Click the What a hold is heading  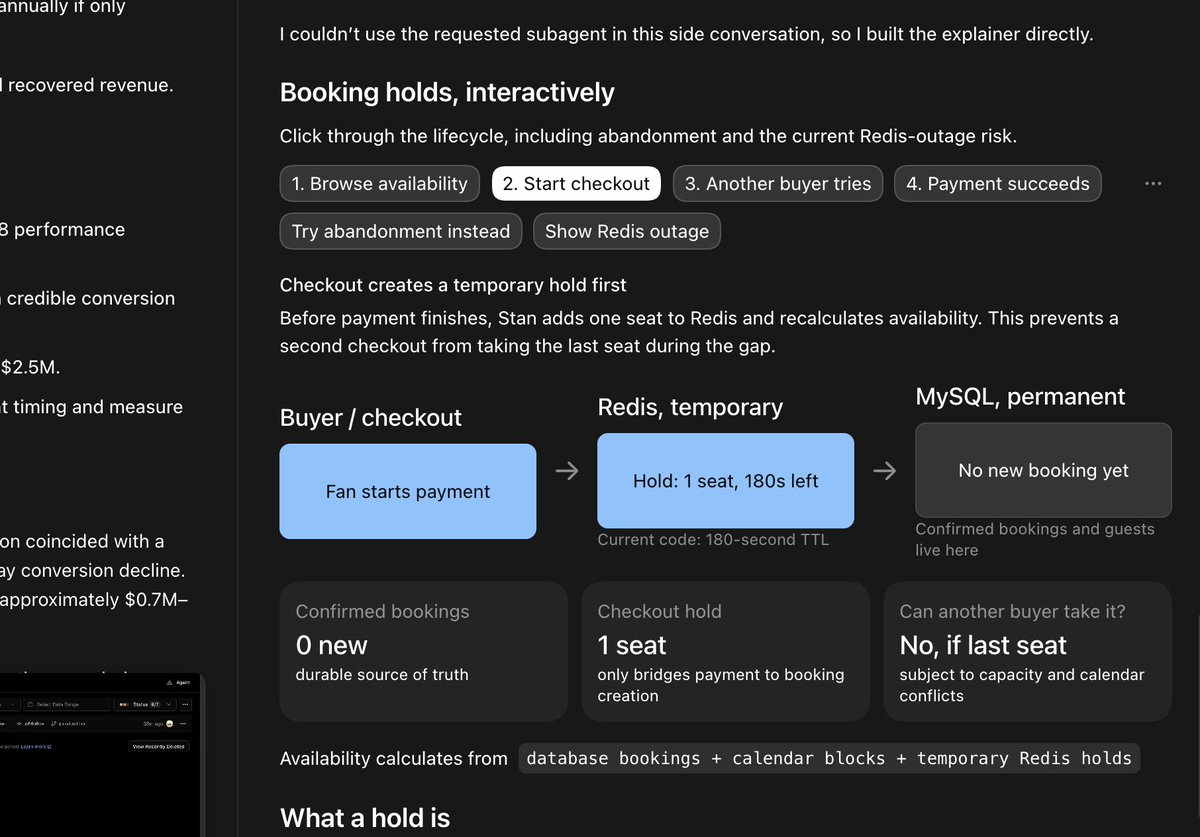click(x=365, y=818)
